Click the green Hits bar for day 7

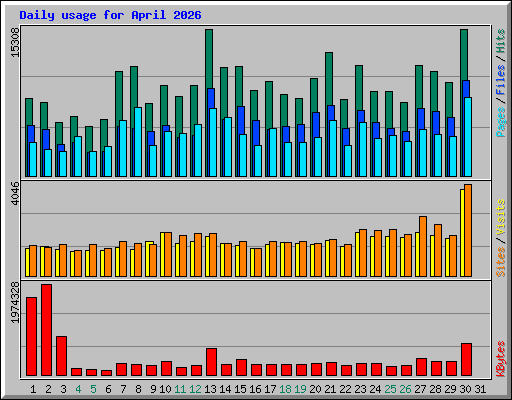point(119,97)
